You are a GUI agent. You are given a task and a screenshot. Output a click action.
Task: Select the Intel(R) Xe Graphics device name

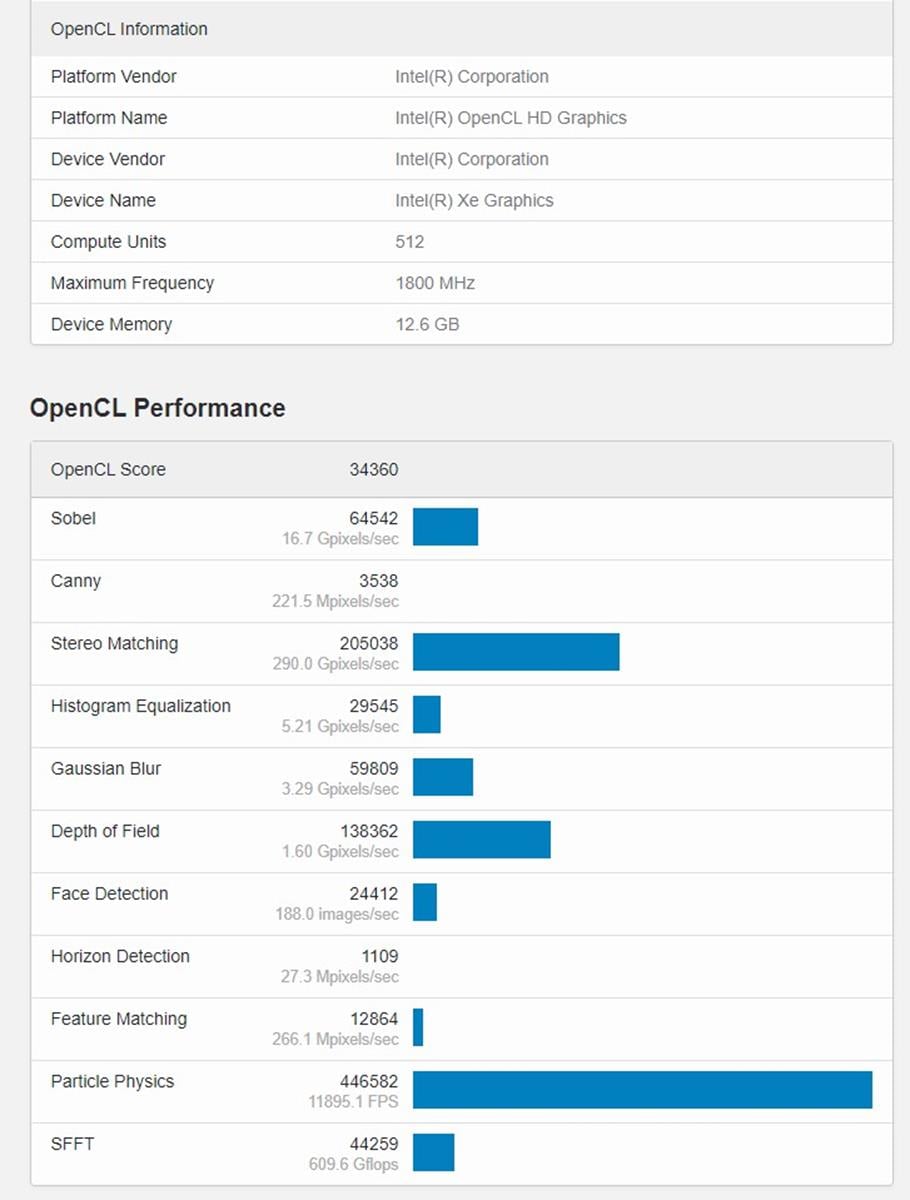[474, 200]
